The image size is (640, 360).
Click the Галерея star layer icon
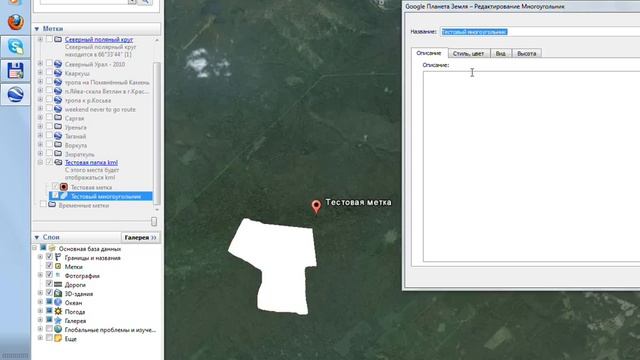(58, 320)
